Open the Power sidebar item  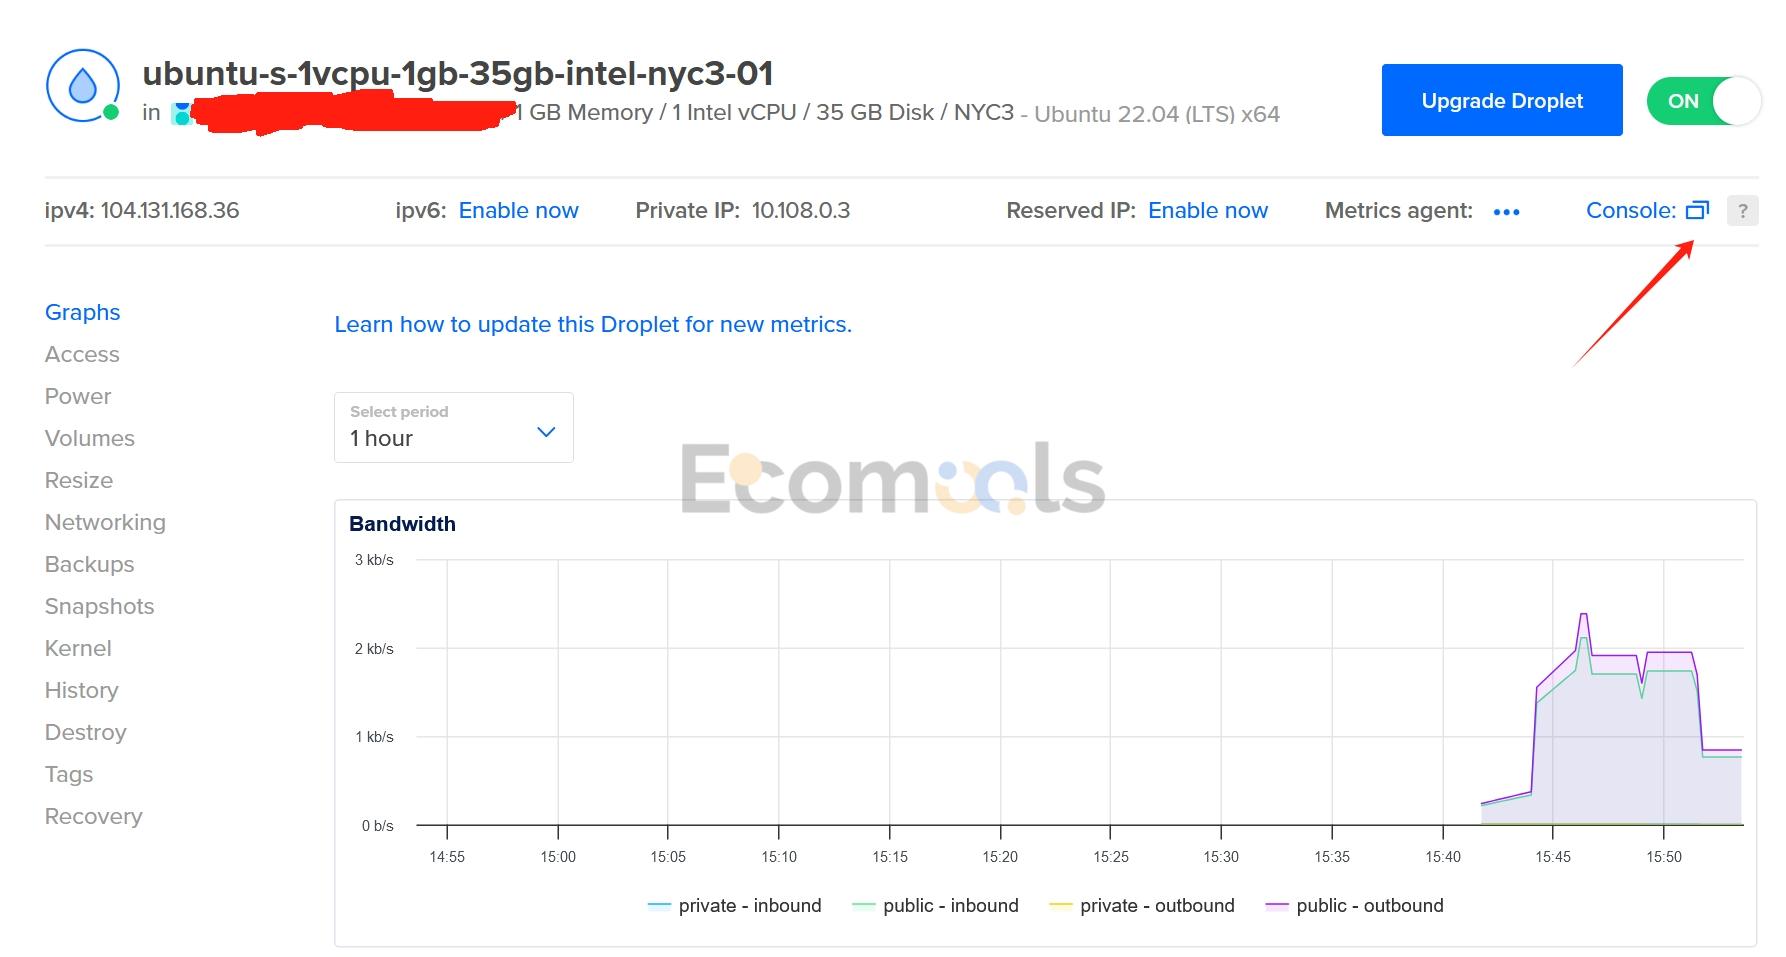tap(78, 396)
